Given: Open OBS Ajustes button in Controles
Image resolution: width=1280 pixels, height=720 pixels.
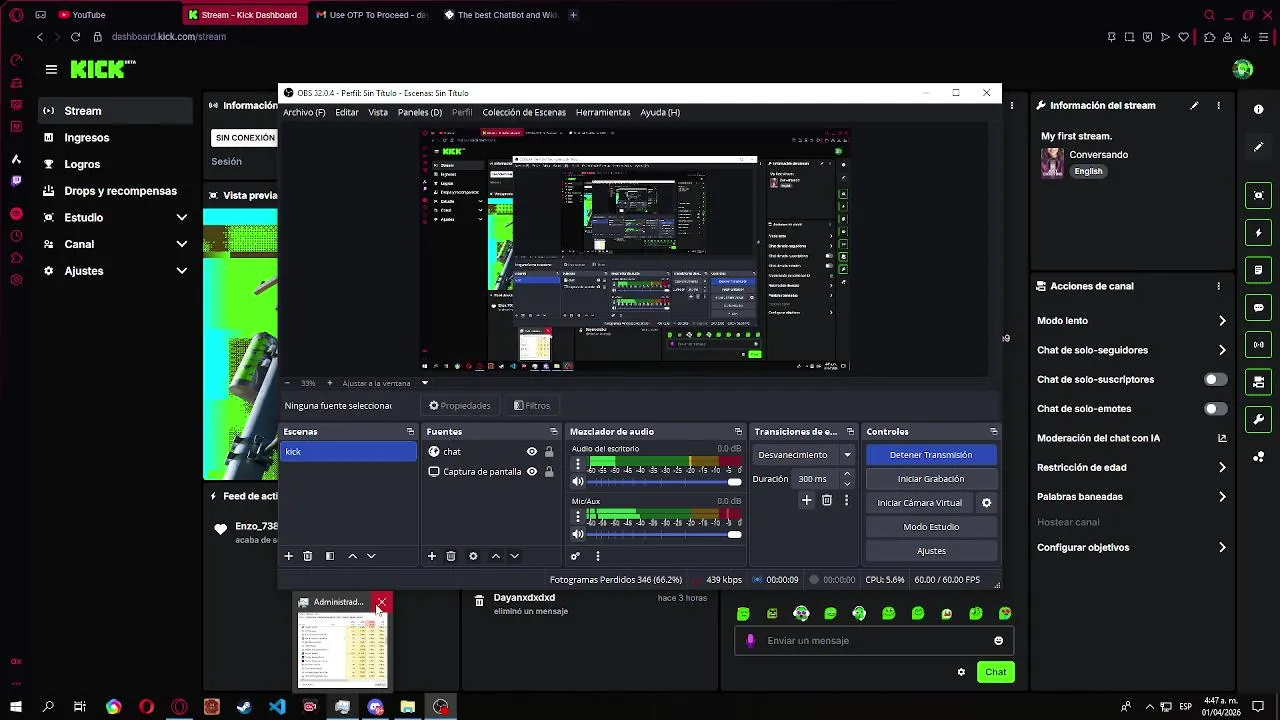Looking at the screenshot, I should (x=931, y=551).
